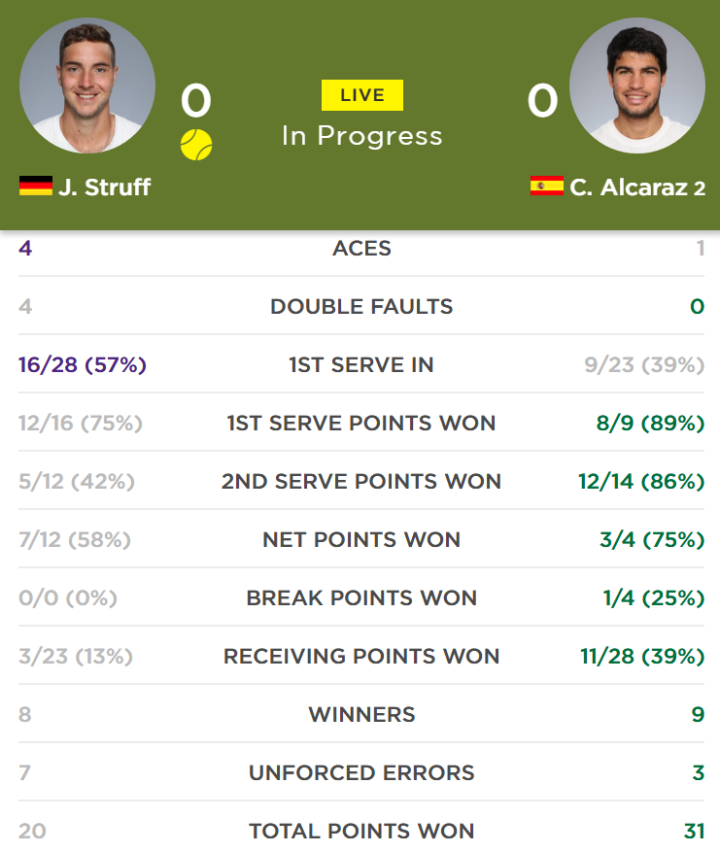This screenshot has width=720, height=852.
Task: Click Alcaraz's total points won 31
Action: pos(694,831)
